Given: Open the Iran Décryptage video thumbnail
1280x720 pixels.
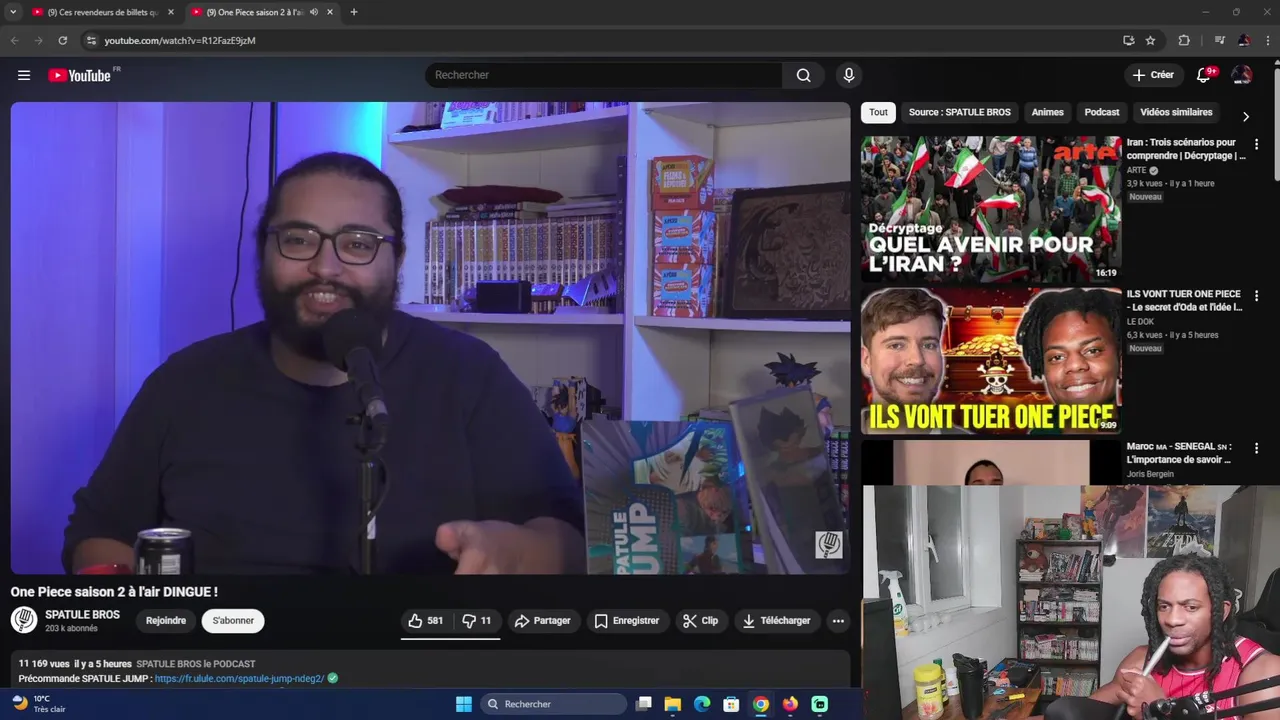Looking at the screenshot, I should point(991,209).
